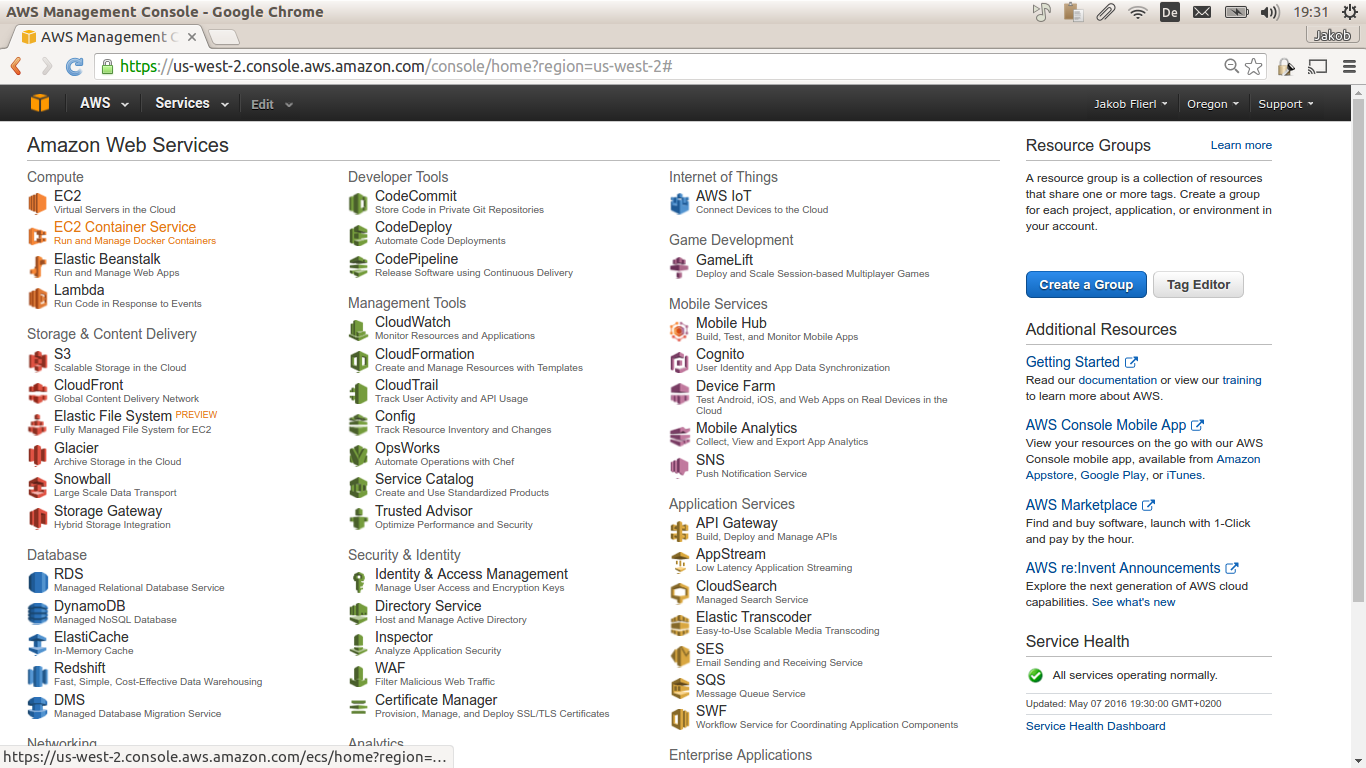
Task: Click the See what's new link
Action: 1134,602
